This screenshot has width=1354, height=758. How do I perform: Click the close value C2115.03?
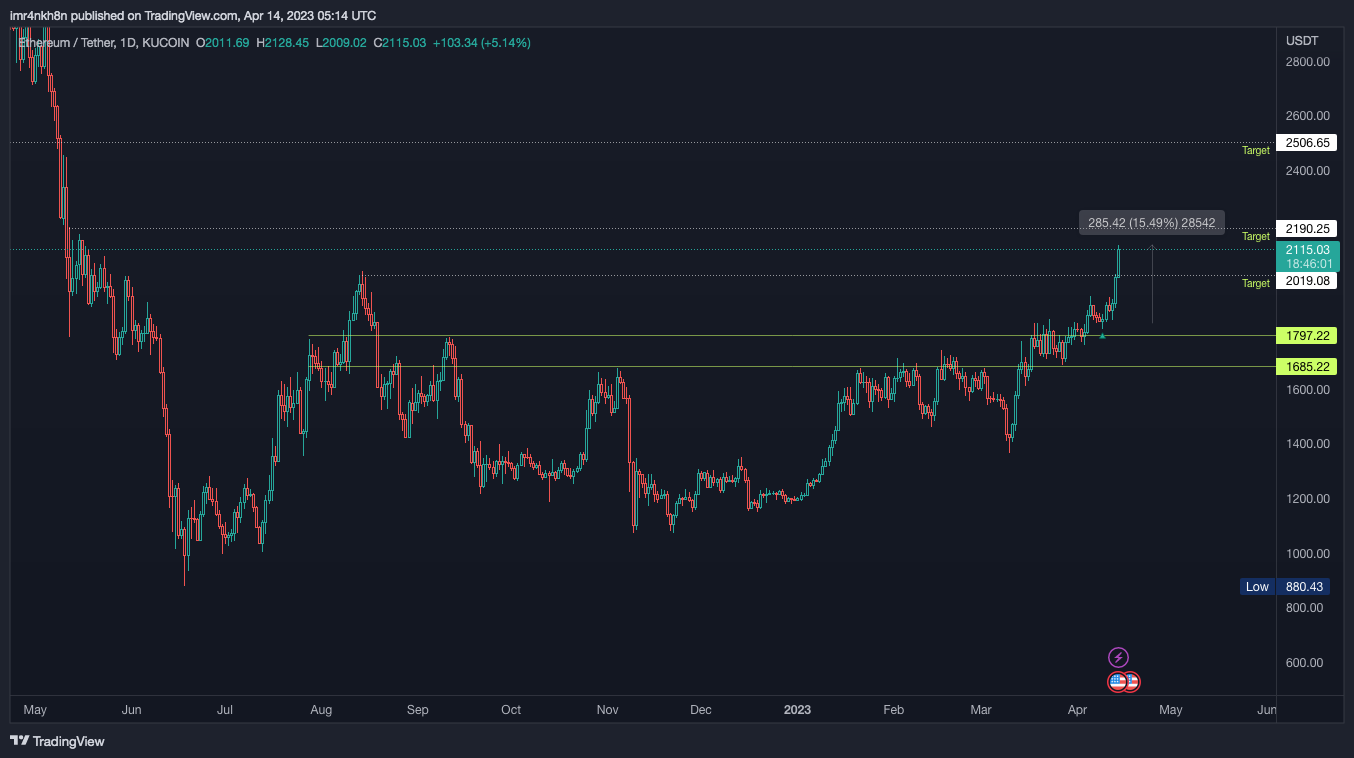click(x=400, y=43)
